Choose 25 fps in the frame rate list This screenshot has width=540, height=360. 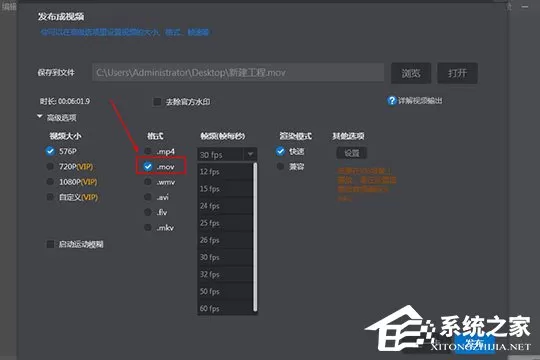tap(226, 223)
